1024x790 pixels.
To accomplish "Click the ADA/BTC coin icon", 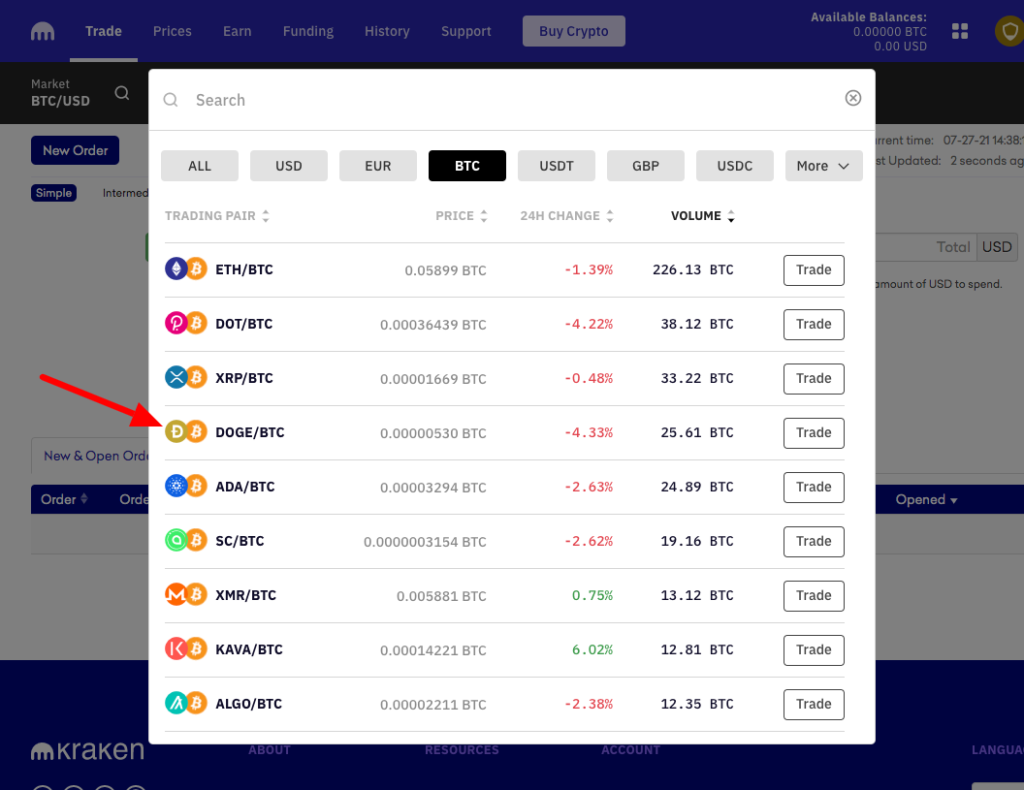I will [x=185, y=486].
